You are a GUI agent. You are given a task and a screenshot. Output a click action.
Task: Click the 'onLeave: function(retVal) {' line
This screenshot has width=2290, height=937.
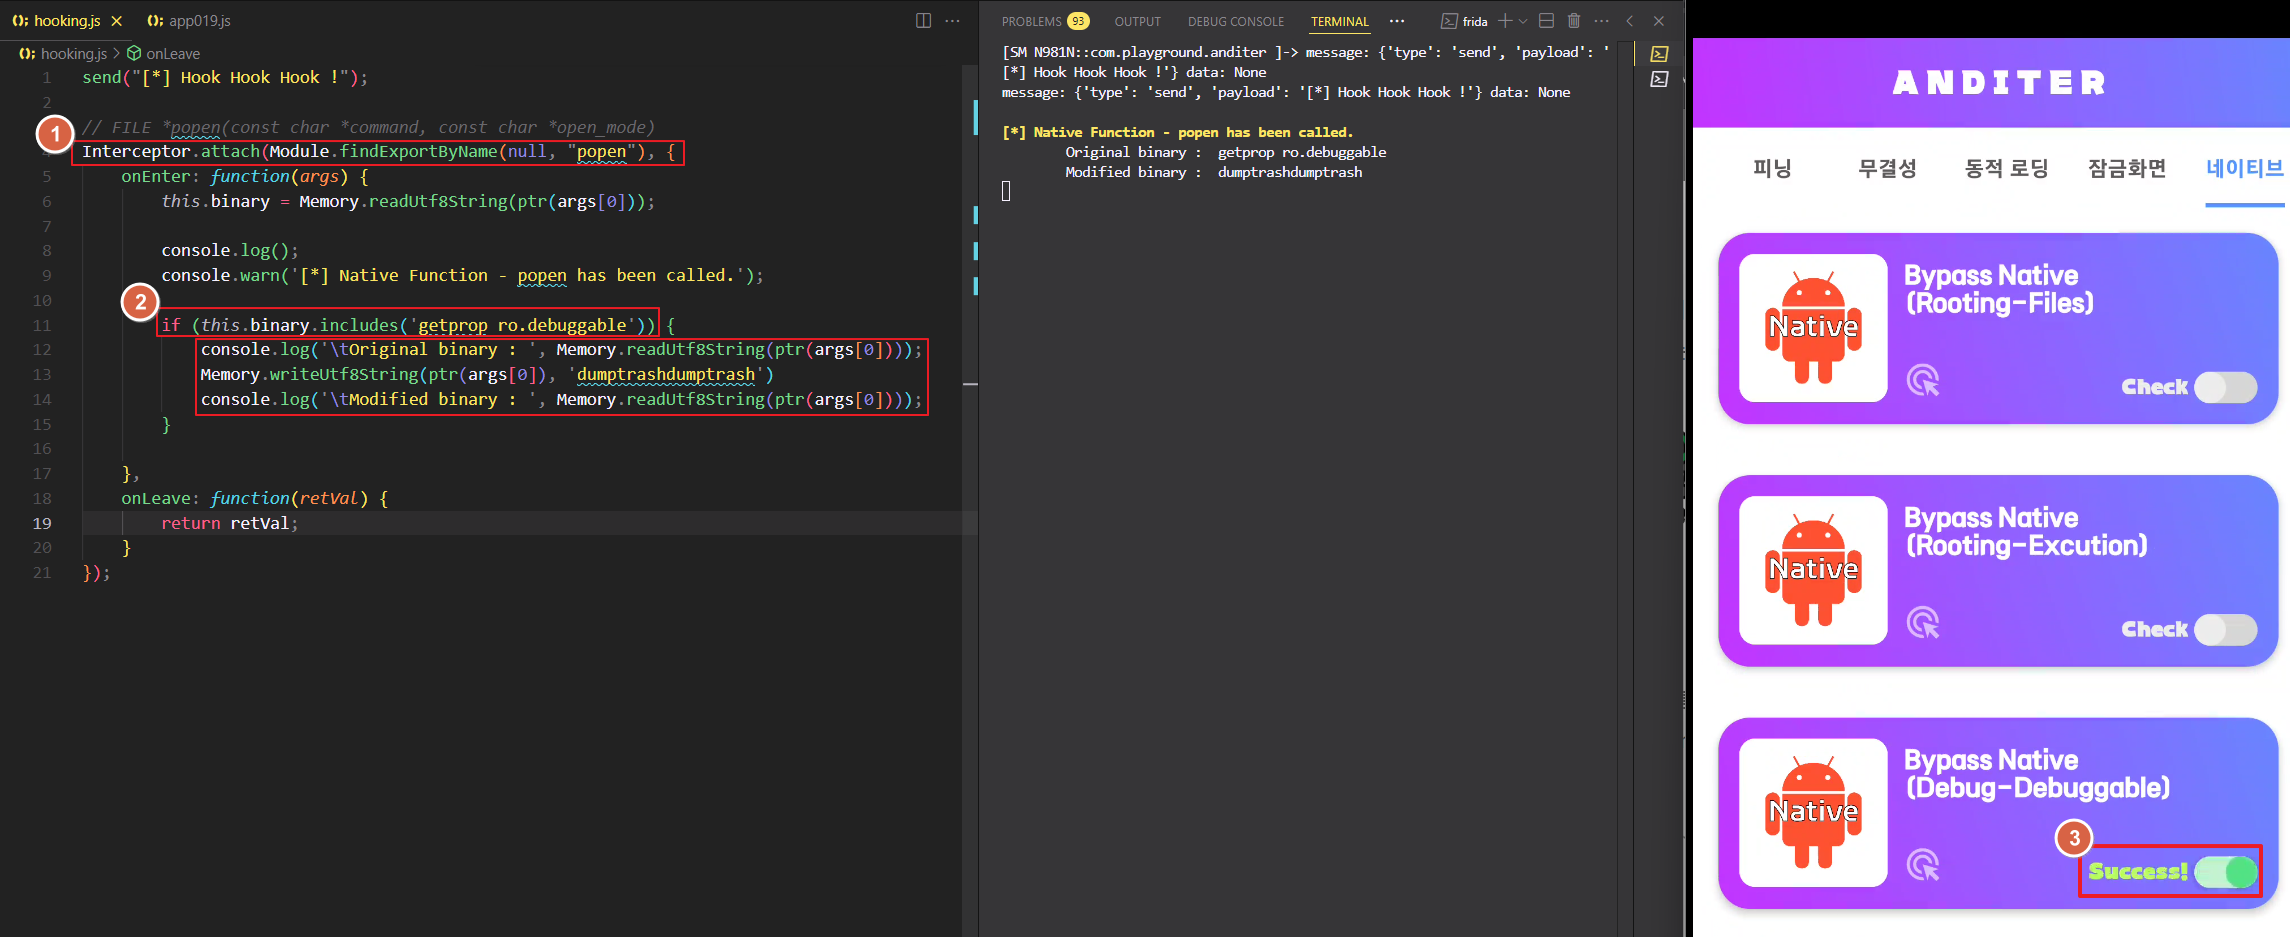pyautogui.click(x=255, y=498)
